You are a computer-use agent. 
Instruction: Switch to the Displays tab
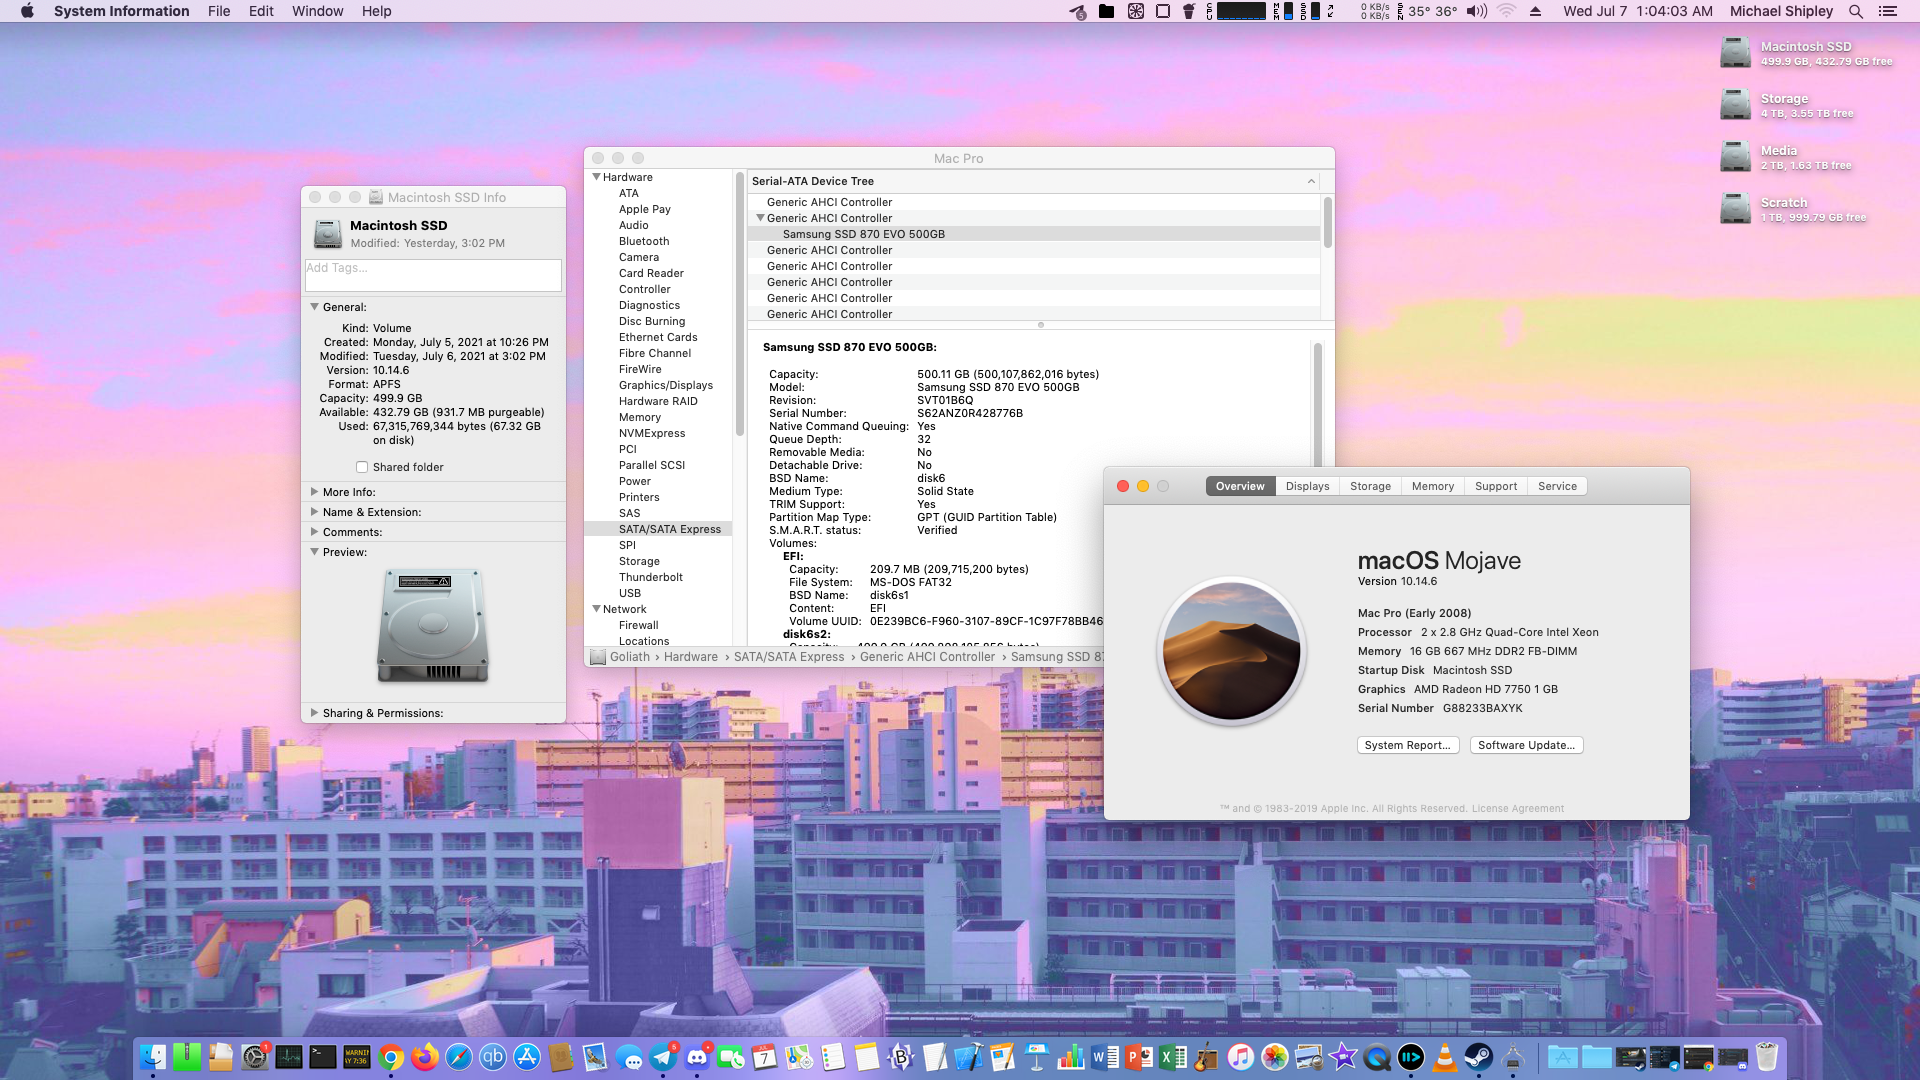[x=1307, y=486]
